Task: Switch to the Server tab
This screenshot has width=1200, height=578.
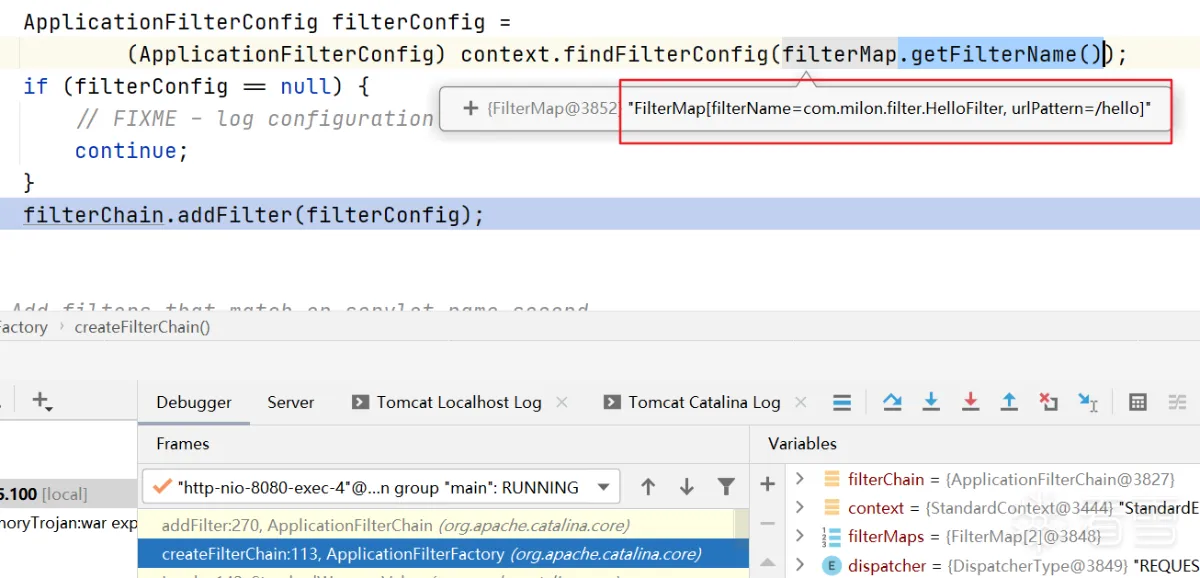Action: point(291,402)
